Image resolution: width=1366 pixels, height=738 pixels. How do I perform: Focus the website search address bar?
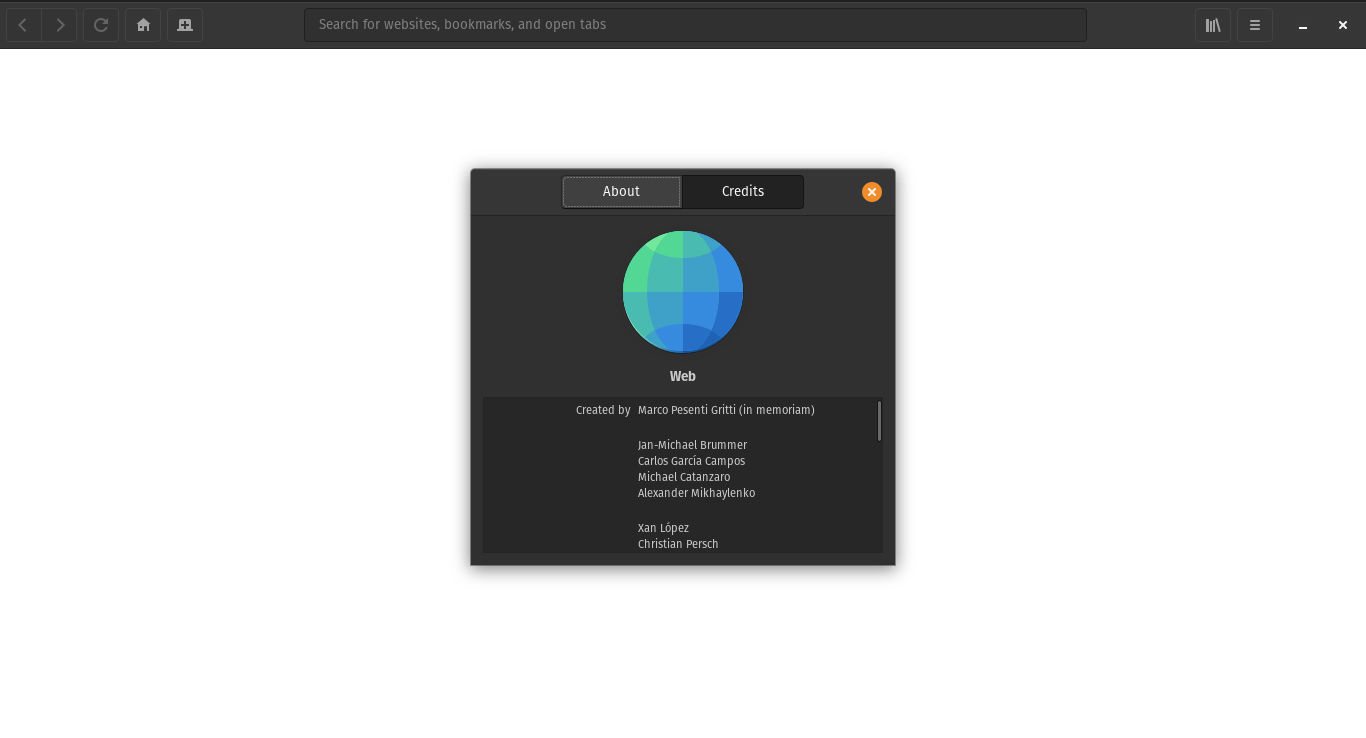click(x=695, y=25)
